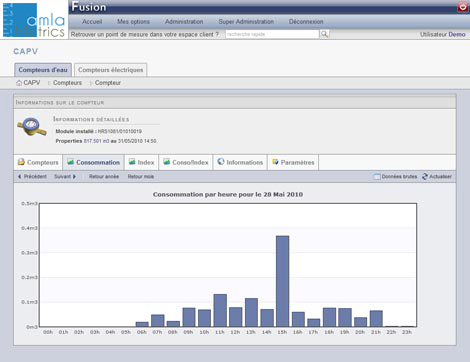470x362 pixels.
Task: Open the Informations tab
Action: click(x=240, y=162)
